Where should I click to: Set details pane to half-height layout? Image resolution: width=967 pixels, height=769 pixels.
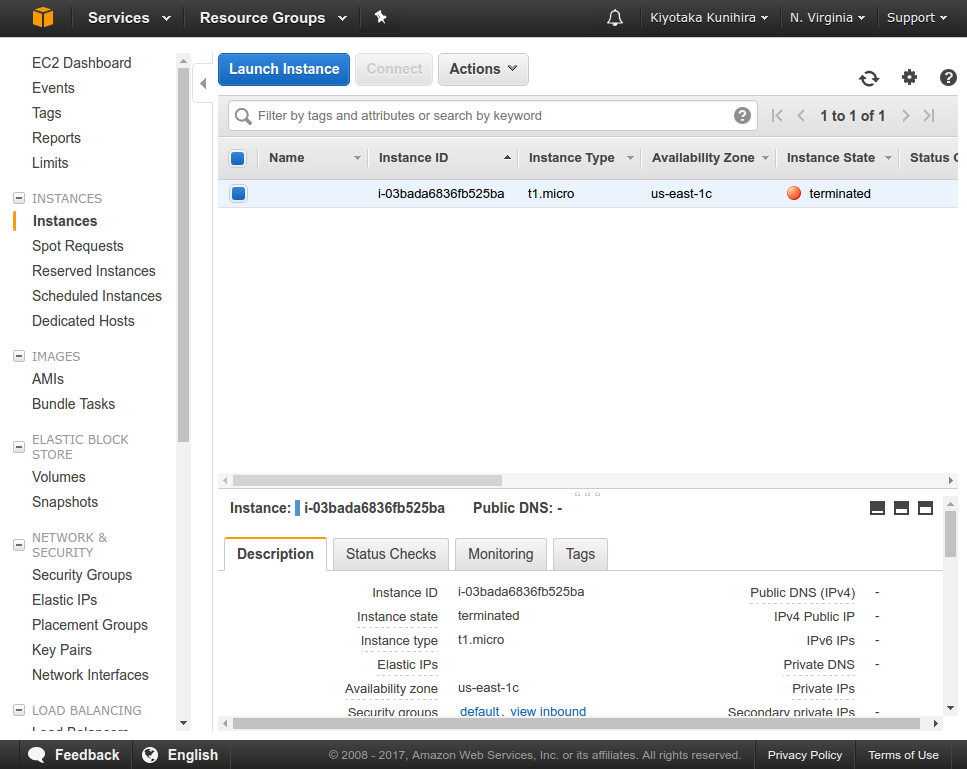tap(901, 508)
